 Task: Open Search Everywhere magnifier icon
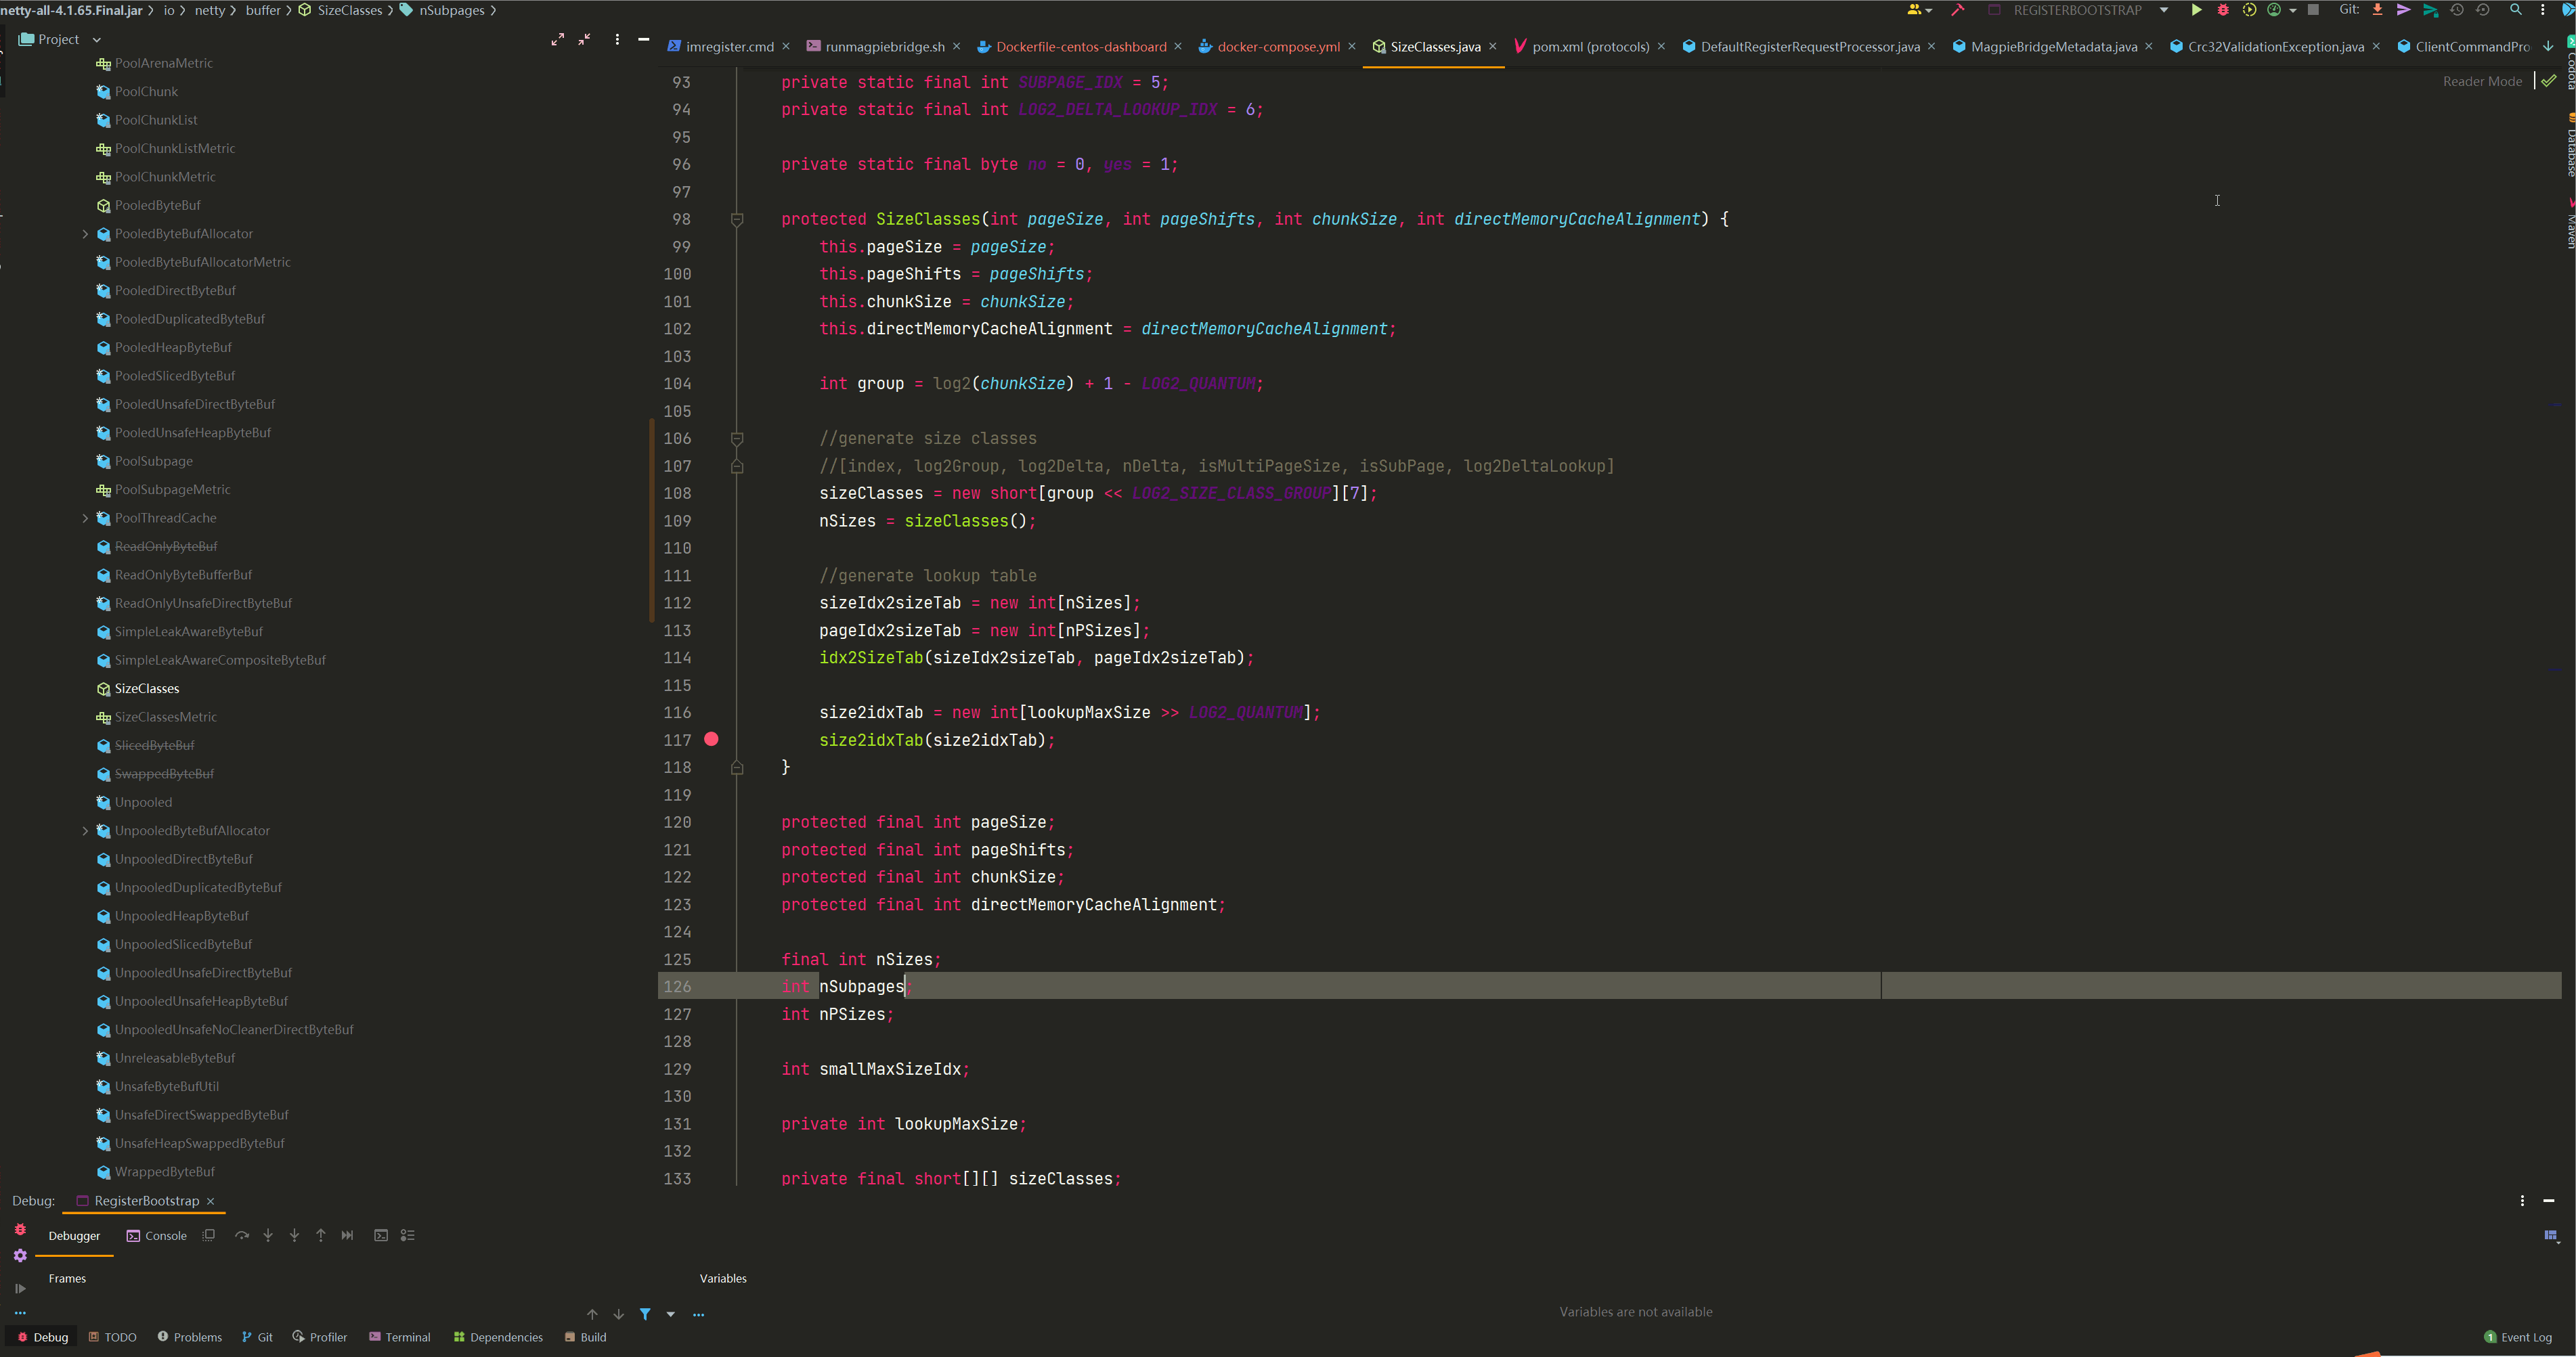[x=2515, y=10]
